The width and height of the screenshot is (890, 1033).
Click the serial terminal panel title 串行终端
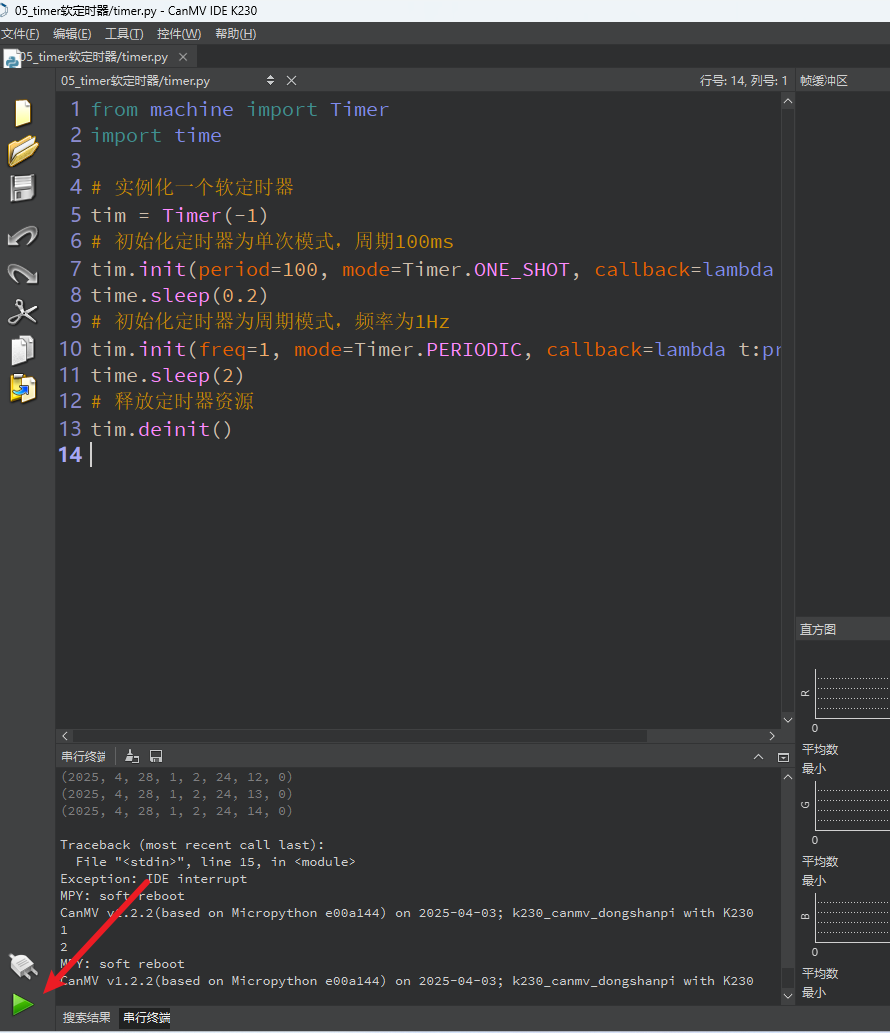(84, 756)
